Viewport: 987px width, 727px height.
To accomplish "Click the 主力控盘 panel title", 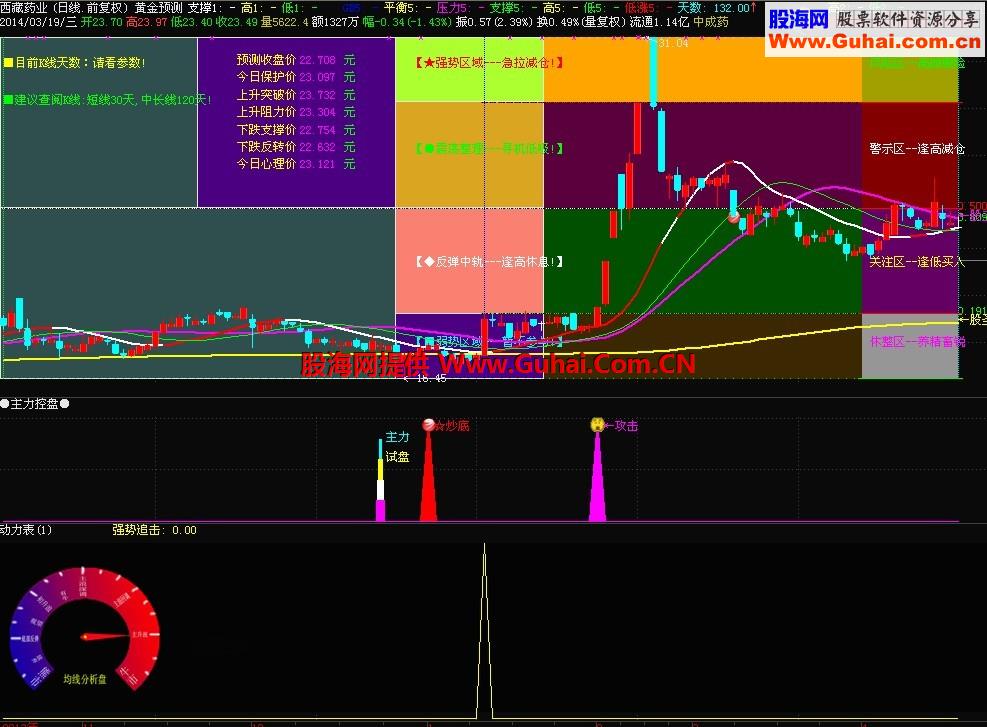I will point(34,403).
